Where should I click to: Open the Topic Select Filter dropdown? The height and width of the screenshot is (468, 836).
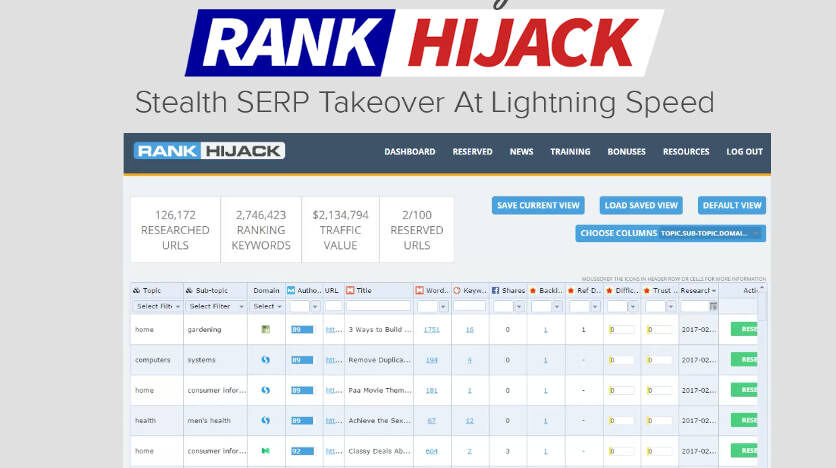(x=156, y=306)
